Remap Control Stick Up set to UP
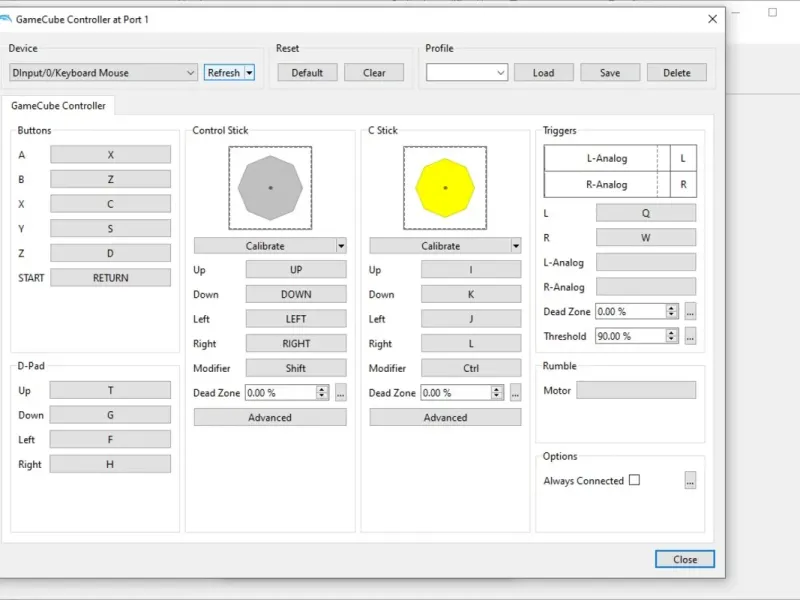This screenshot has height=600, width=800. (x=296, y=269)
